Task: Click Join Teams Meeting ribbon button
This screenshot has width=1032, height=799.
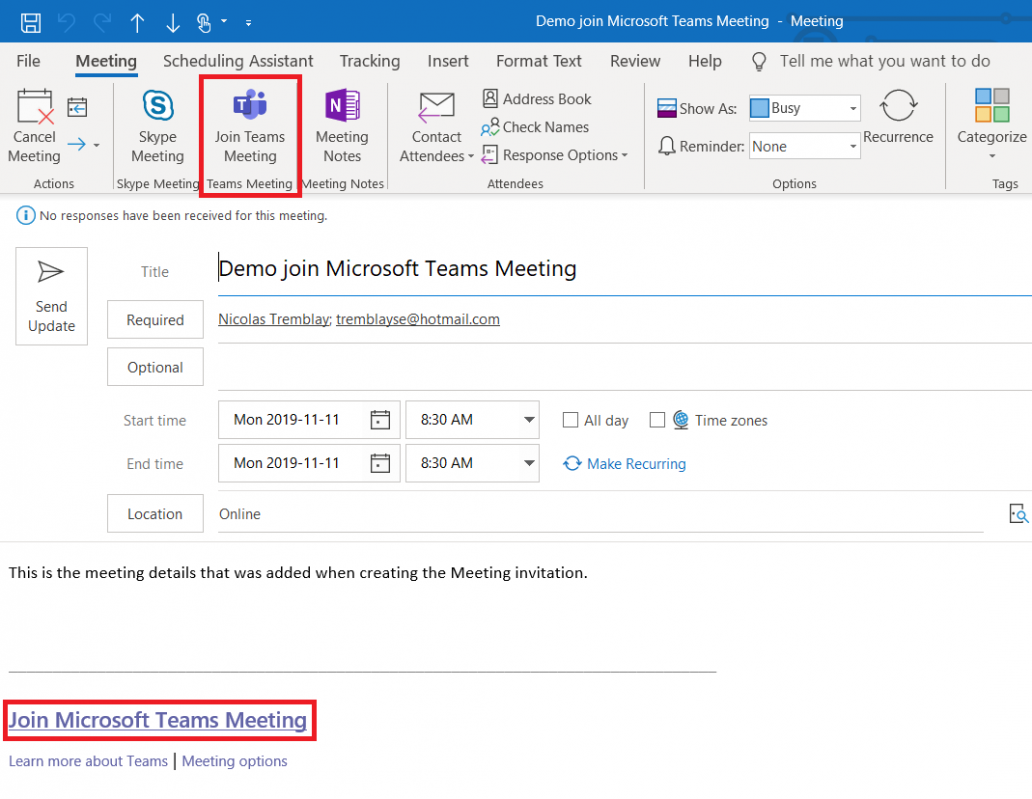Action: click(250, 126)
